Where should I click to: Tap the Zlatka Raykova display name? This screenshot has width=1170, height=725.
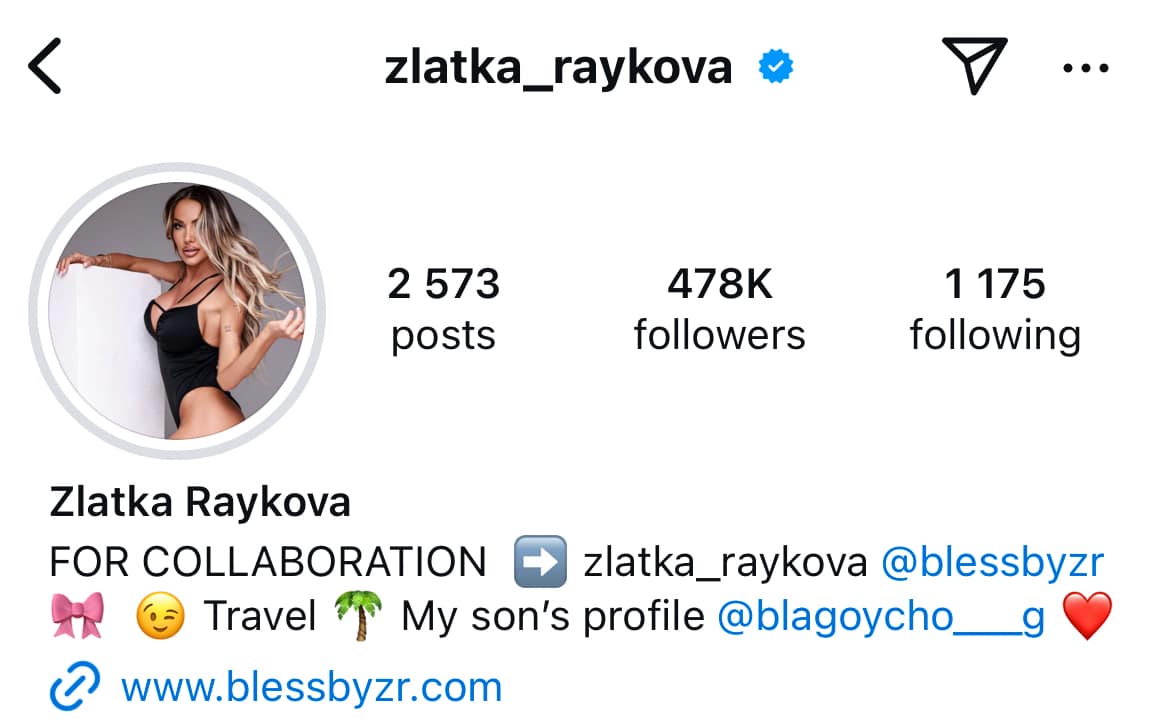pyautogui.click(x=200, y=501)
